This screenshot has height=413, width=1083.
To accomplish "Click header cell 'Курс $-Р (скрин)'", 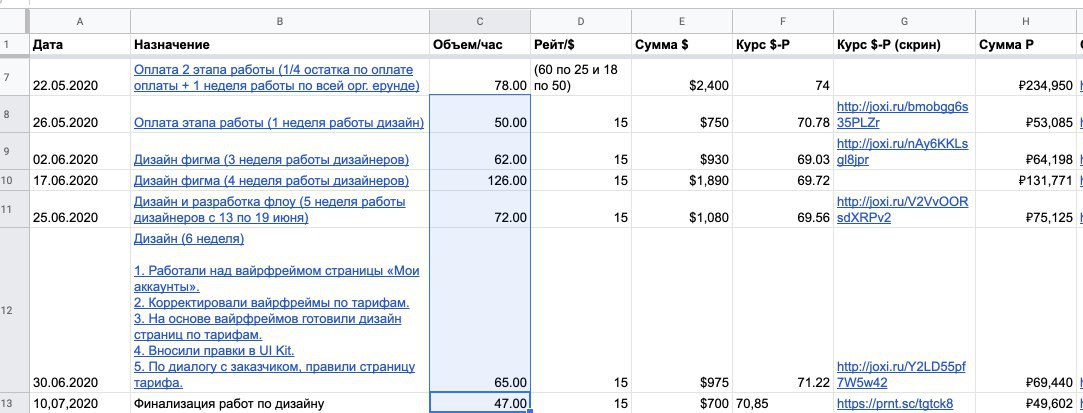I will pyautogui.click(x=903, y=45).
